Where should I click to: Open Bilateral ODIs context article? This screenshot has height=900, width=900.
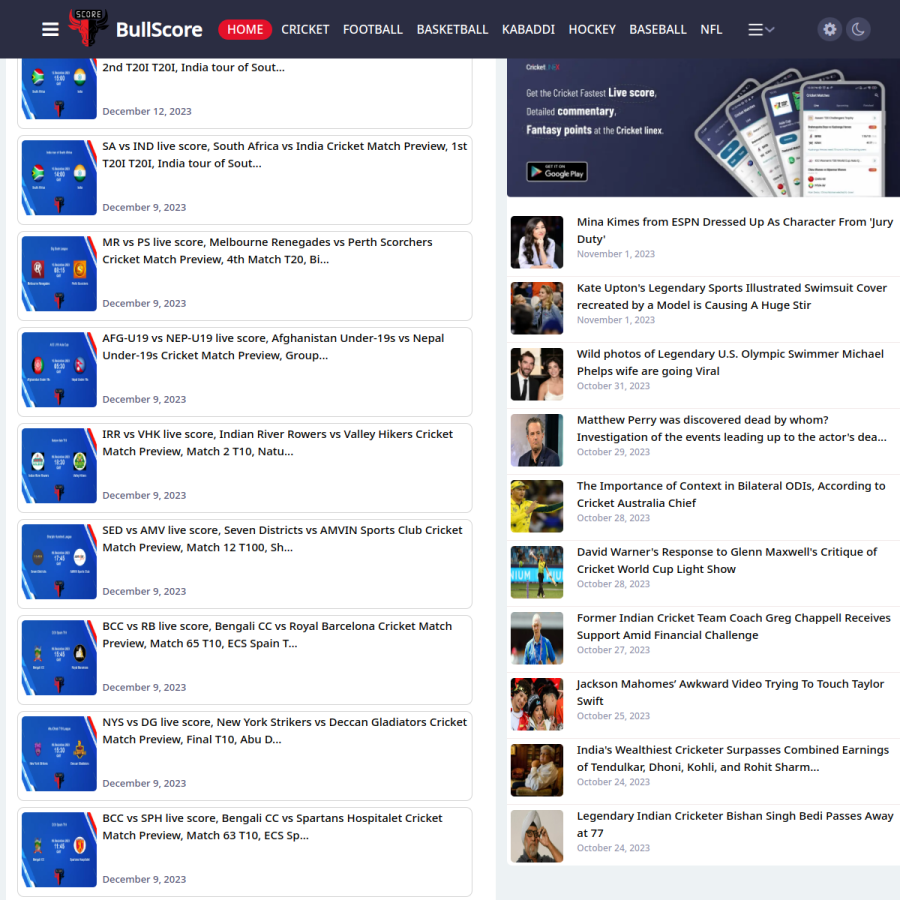tap(731, 494)
